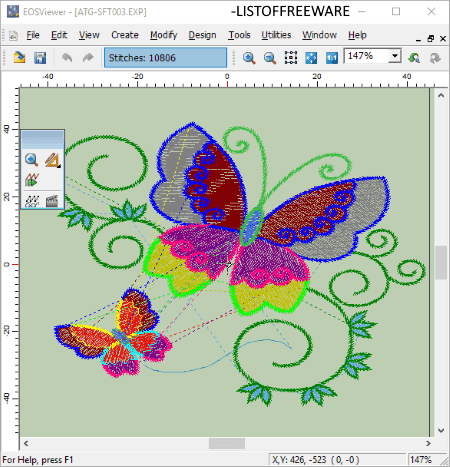Viewport: 450px width, 467px height.
Task: Start the stitch playback simulator icon
Action: click(32, 180)
